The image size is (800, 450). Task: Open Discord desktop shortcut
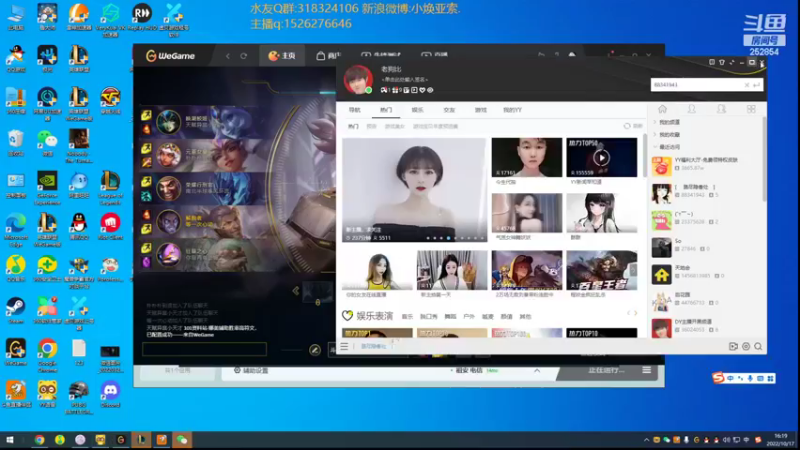click(x=110, y=394)
